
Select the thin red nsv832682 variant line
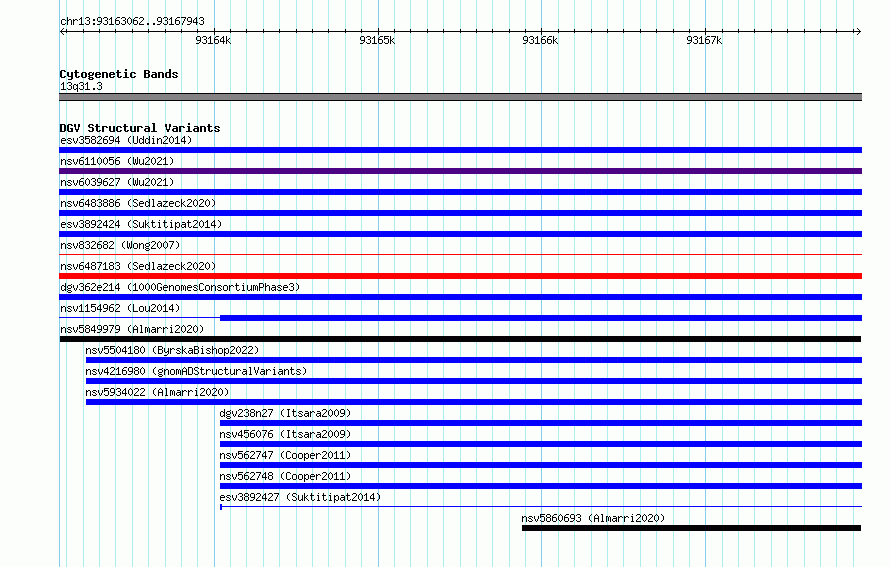coord(460,254)
